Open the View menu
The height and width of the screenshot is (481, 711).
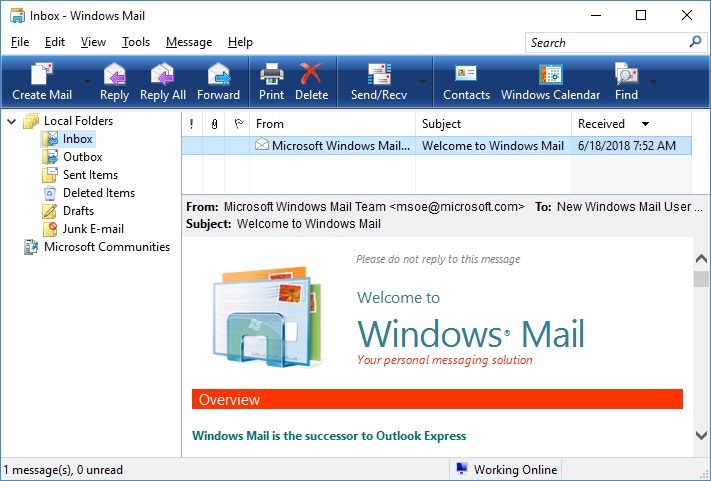(93, 42)
